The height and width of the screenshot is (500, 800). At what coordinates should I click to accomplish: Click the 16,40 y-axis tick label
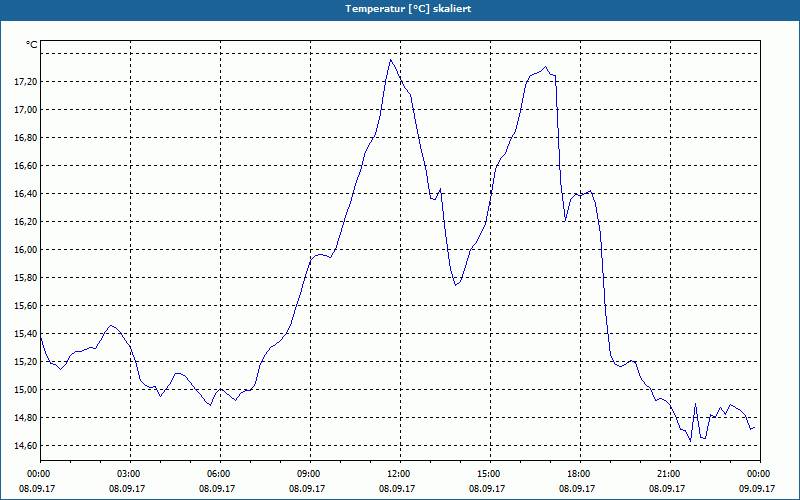pos(28,194)
